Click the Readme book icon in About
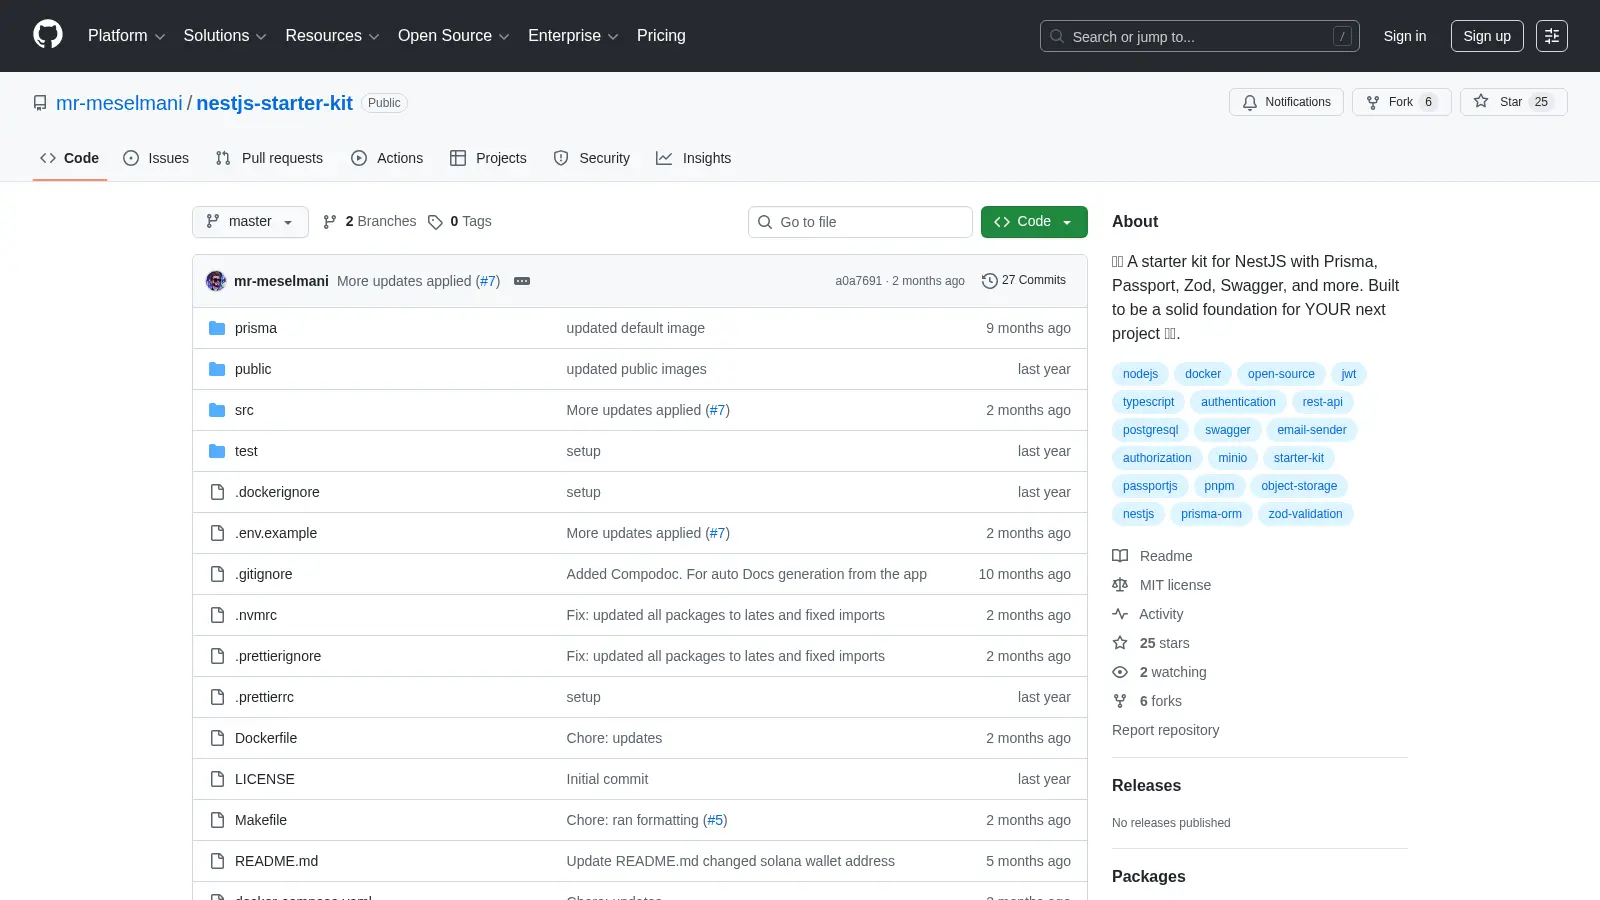 click(1120, 556)
